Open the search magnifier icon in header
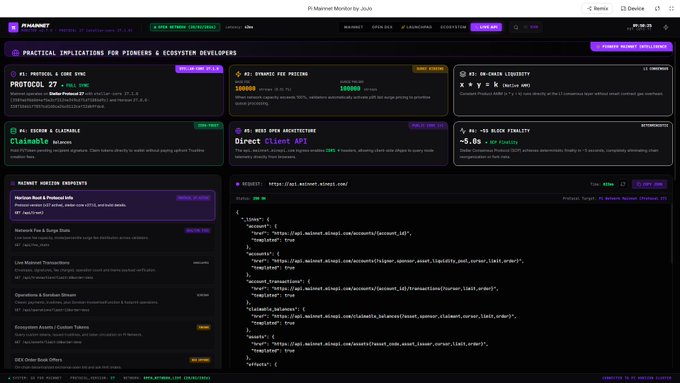This screenshot has width=680, height=383. coord(516,27)
